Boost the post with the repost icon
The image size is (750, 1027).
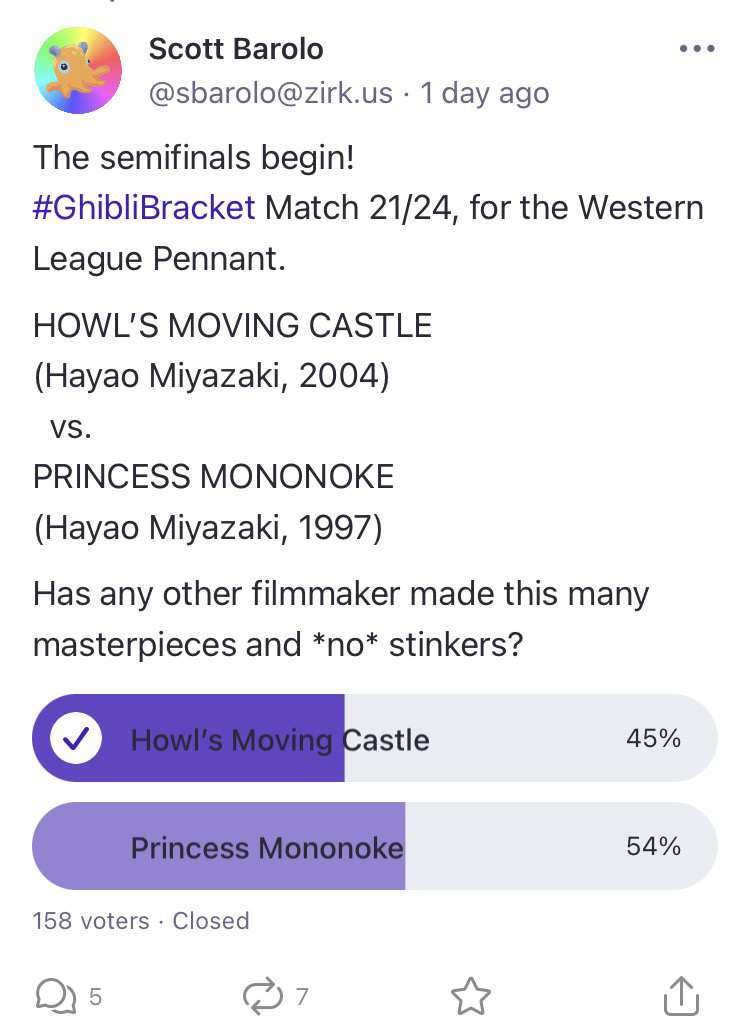[x=262, y=995]
